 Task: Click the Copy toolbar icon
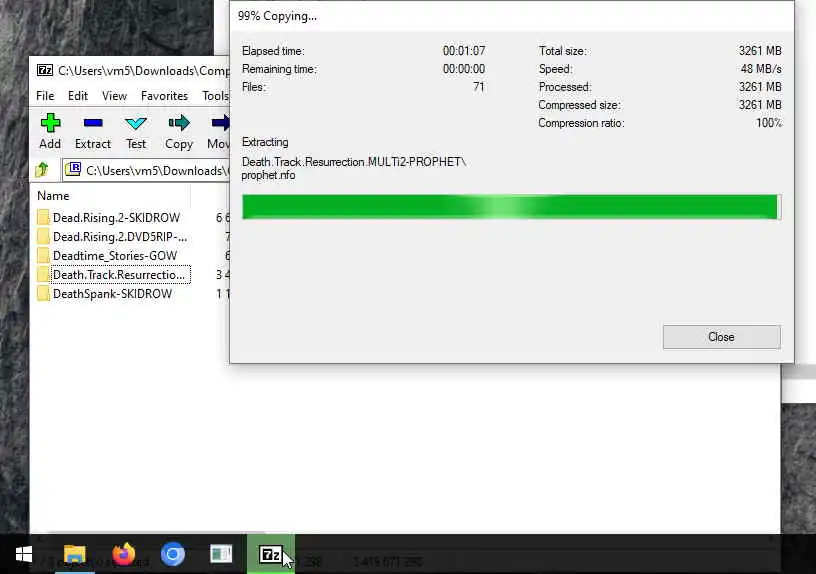tap(179, 123)
